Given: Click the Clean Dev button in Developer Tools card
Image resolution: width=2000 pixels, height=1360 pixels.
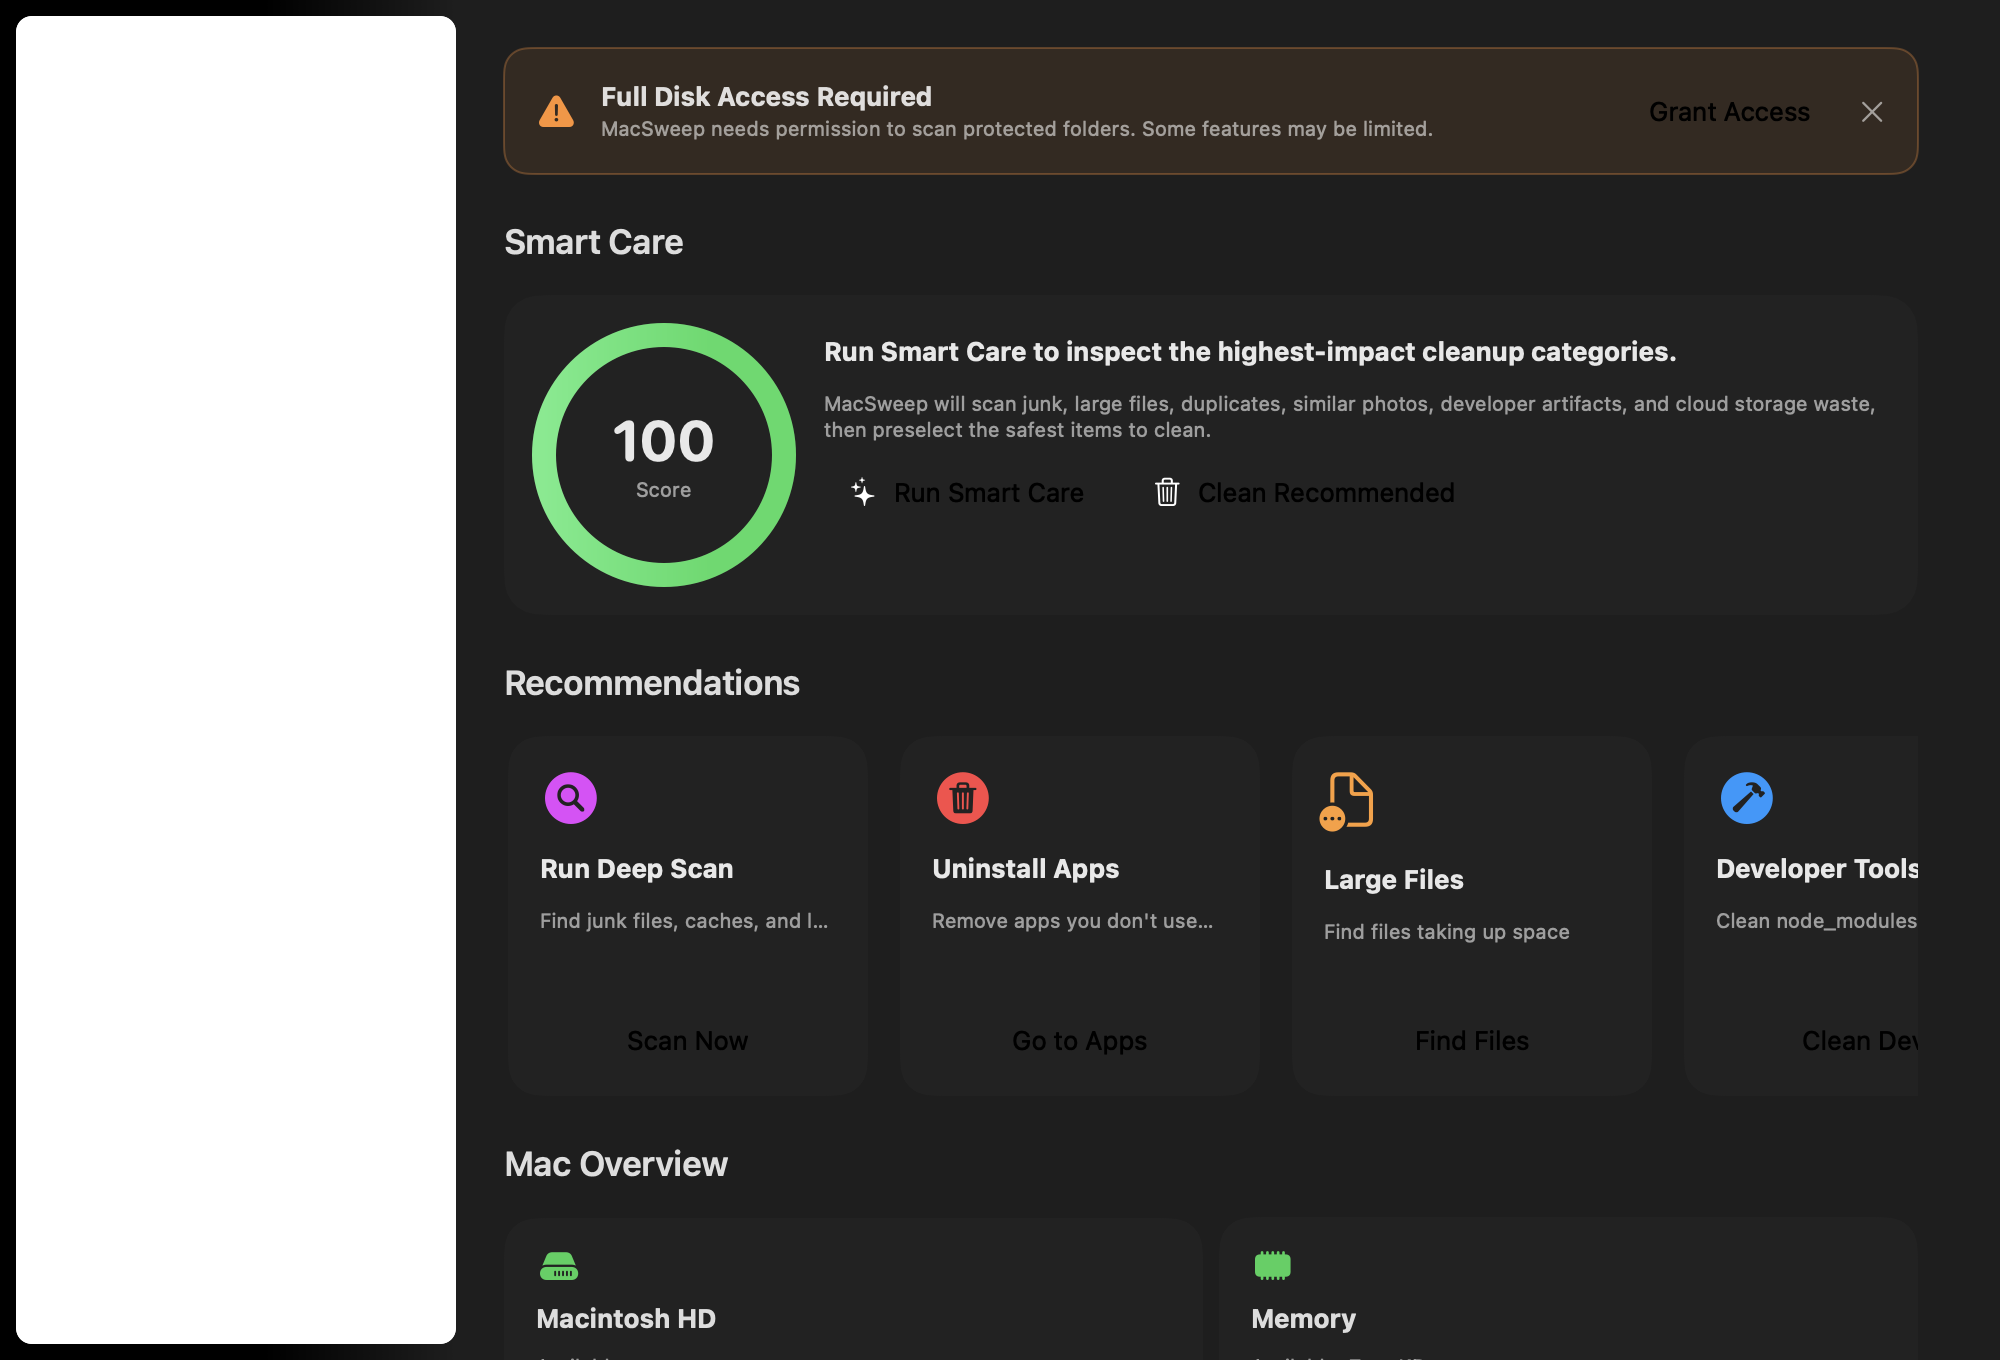Looking at the screenshot, I should pyautogui.click(x=1859, y=1041).
